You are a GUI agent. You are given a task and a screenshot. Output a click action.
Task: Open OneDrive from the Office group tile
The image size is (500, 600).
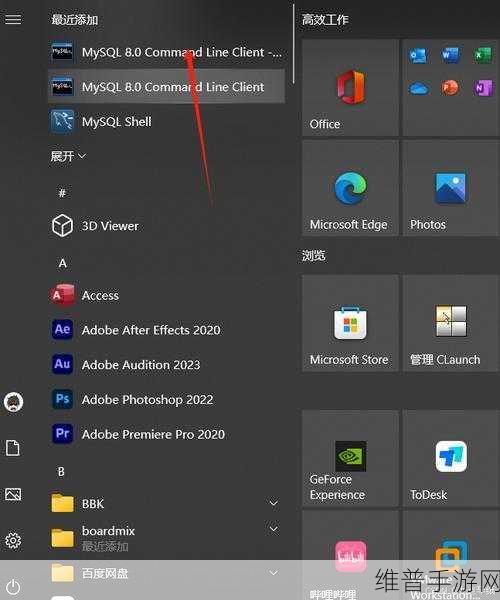click(418, 88)
